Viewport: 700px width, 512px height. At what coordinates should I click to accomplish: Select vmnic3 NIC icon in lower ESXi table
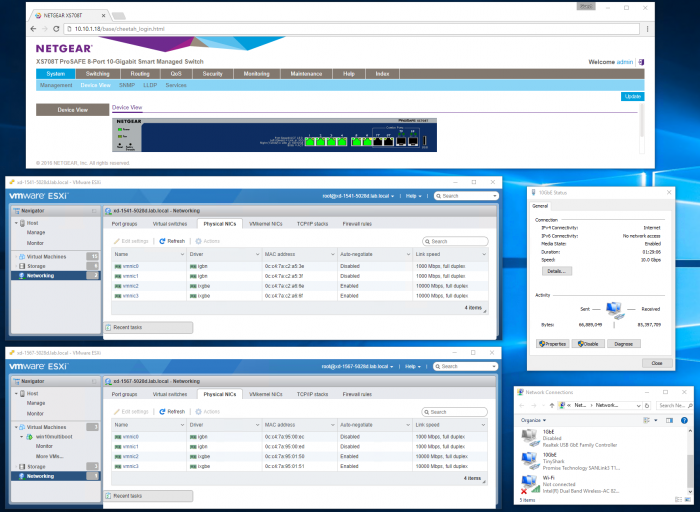(118, 466)
